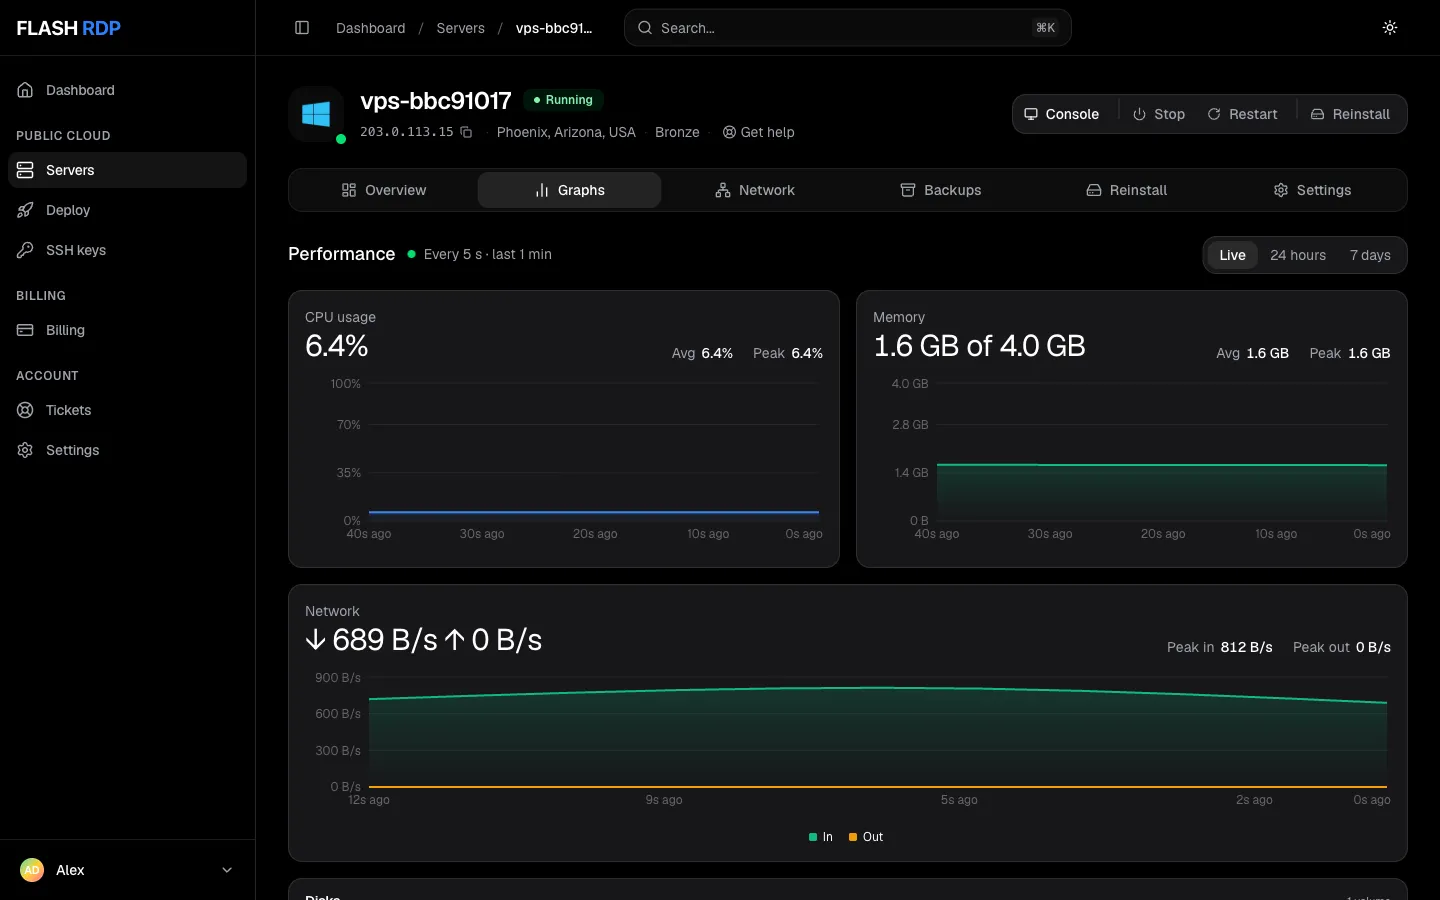Viewport: 1440px width, 900px height.
Task: Click the Phoenix, Arizona, USA location
Action: [566, 132]
